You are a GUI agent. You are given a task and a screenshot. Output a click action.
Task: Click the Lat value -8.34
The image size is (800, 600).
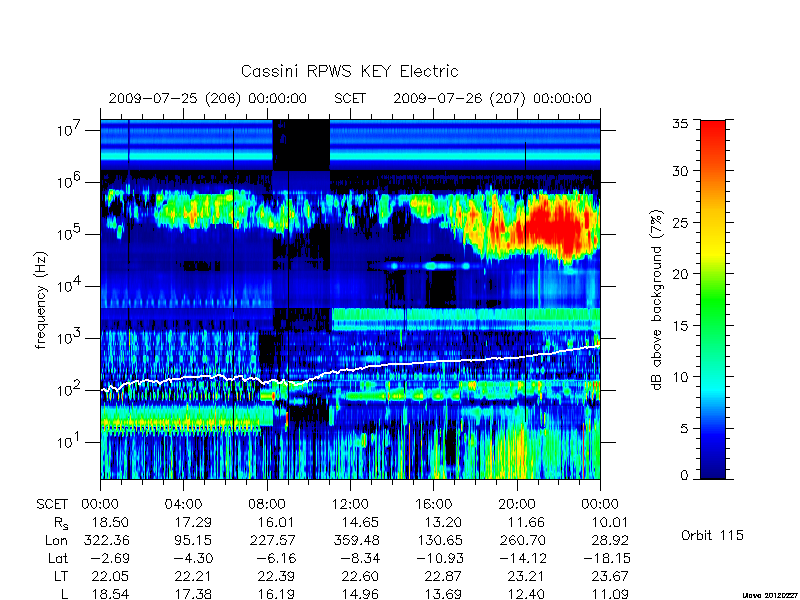point(360,558)
